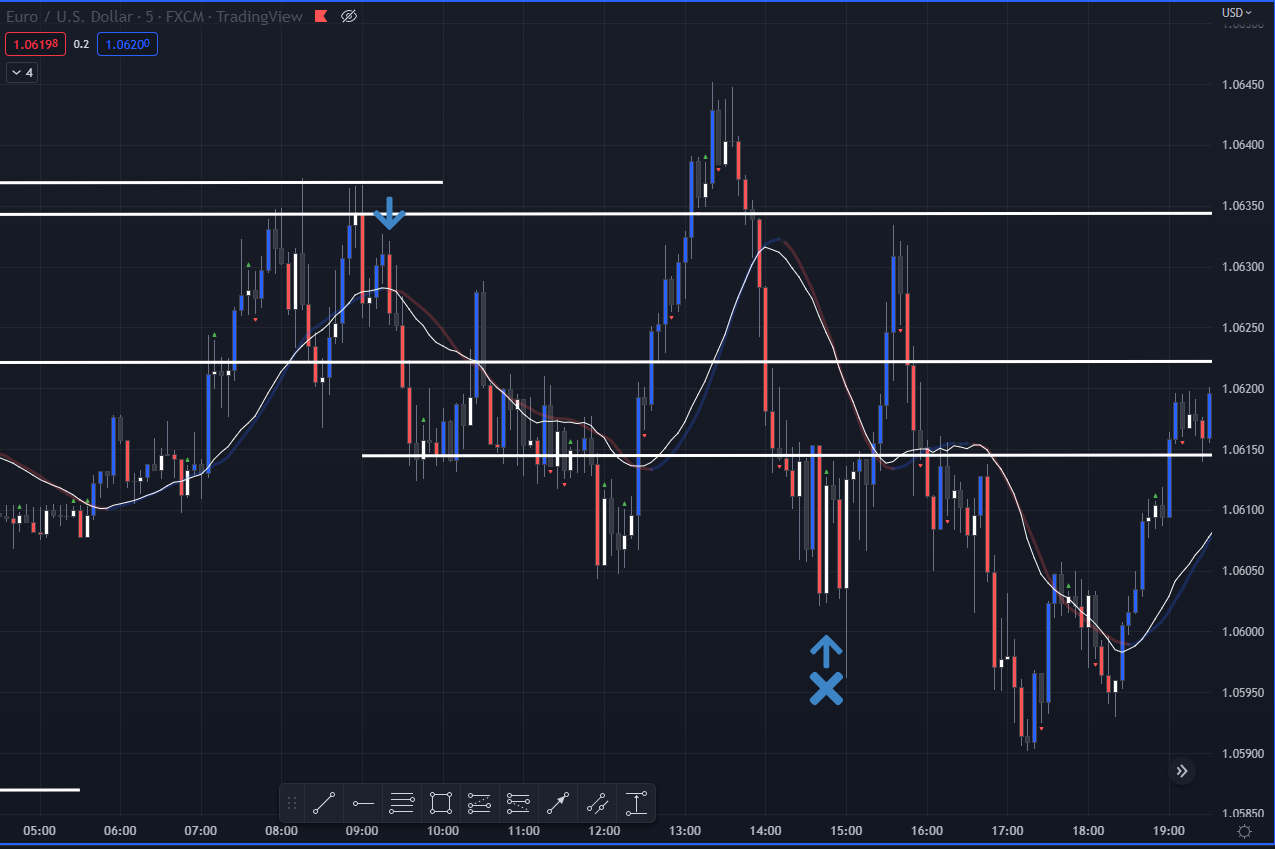Select the Trend Line drawing tool

(x=324, y=802)
